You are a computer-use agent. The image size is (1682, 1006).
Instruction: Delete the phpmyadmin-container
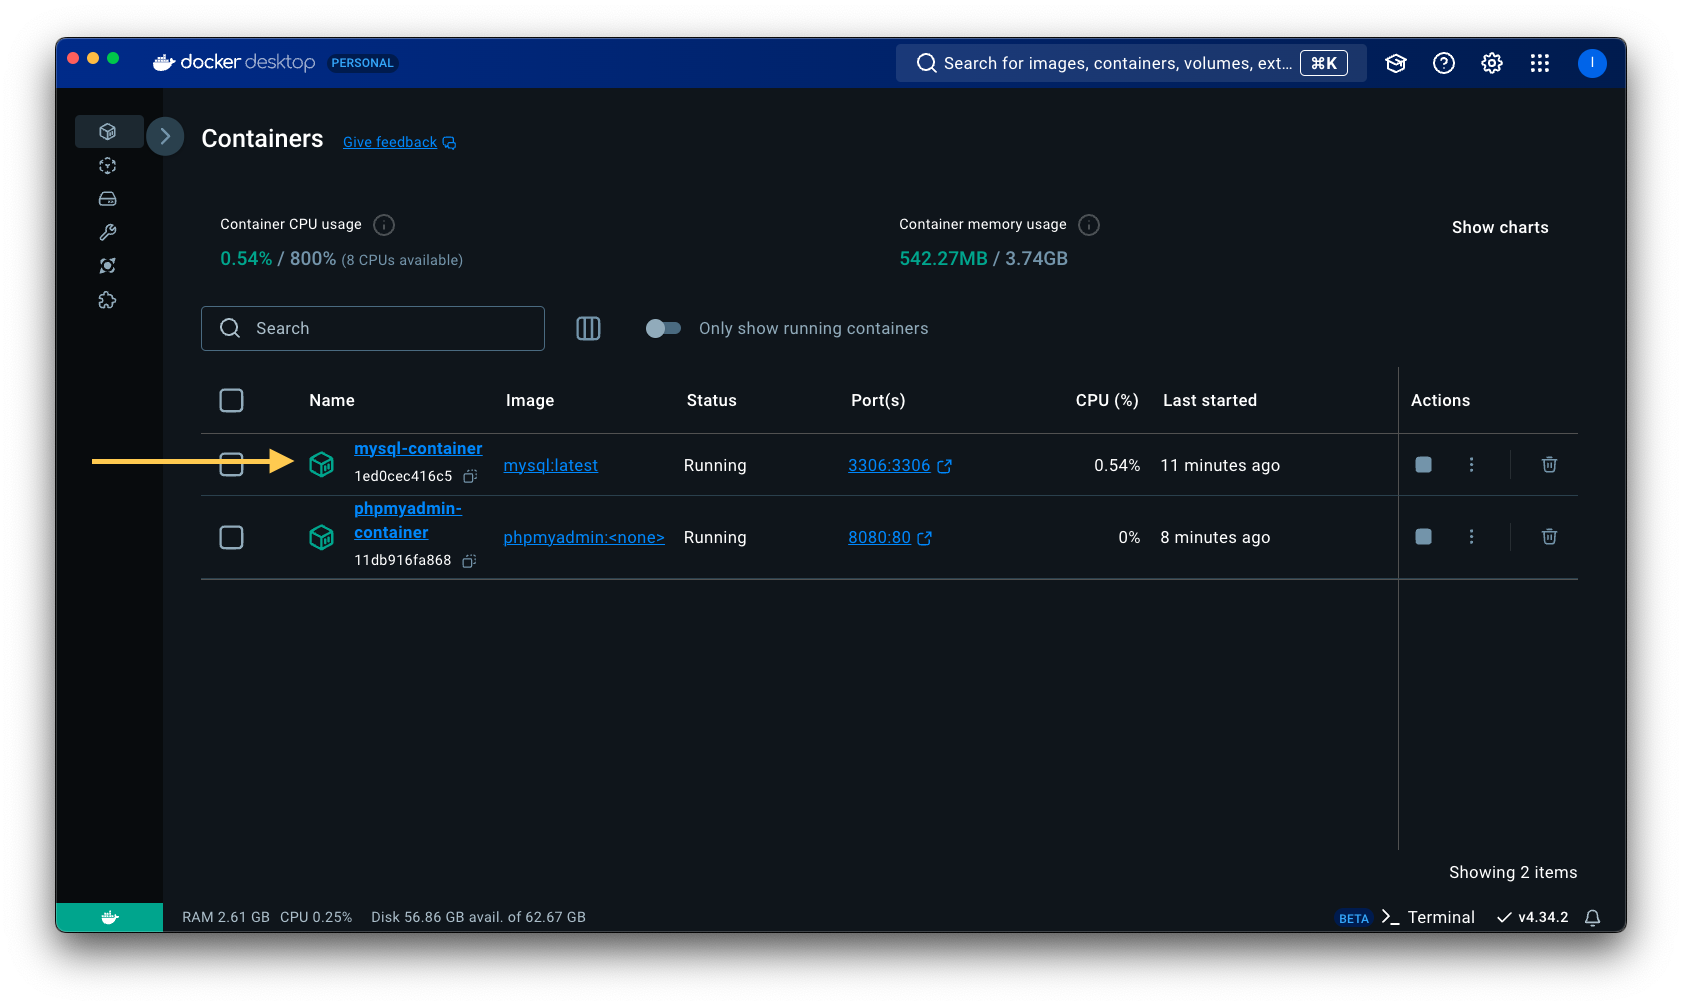click(x=1549, y=536)
